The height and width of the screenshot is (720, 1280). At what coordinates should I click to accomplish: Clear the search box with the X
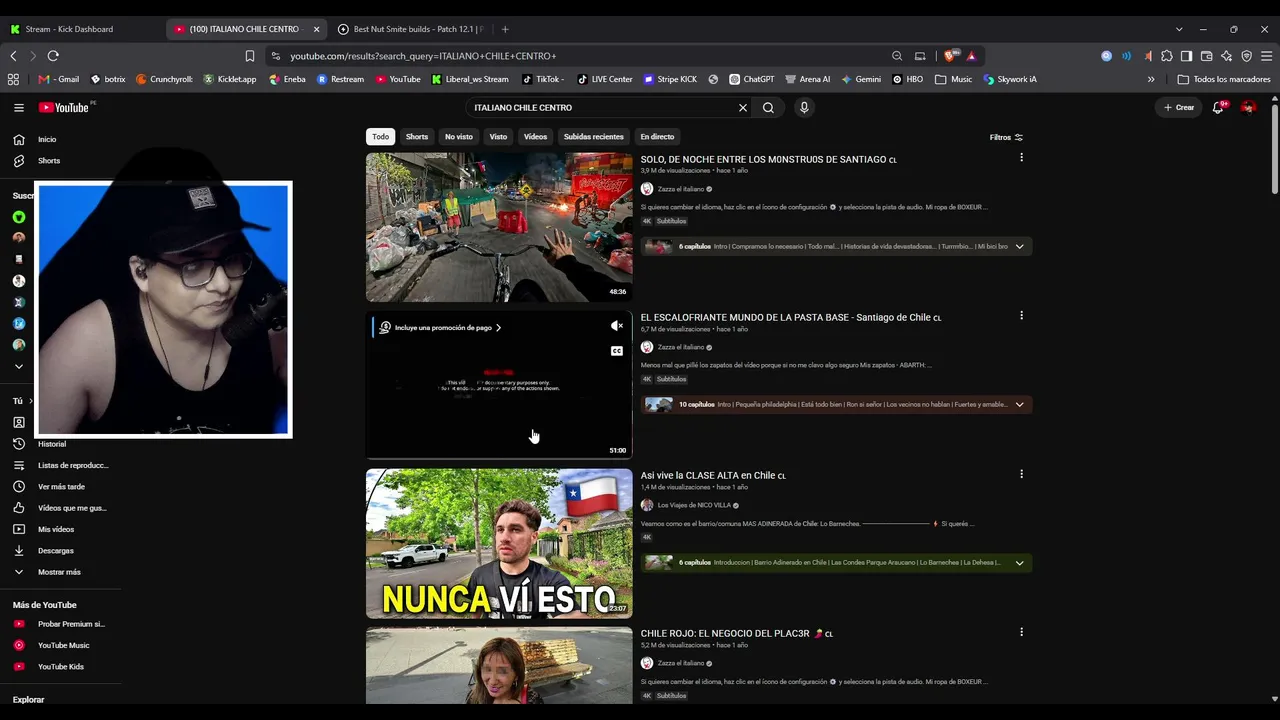point(743,107)
